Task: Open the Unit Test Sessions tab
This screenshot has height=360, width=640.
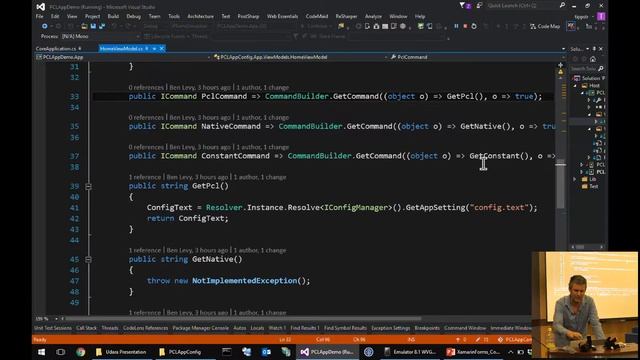Action: click(x=53, y=328)
